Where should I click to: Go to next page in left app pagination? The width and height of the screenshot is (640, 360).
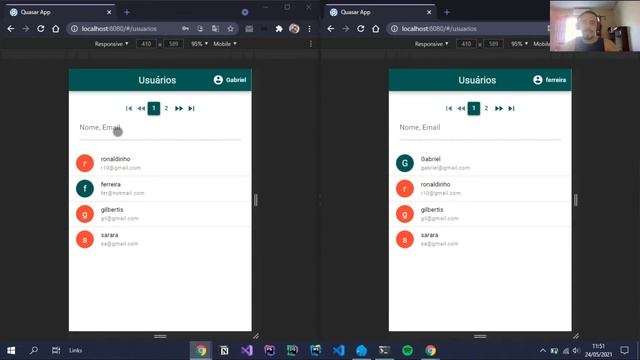[x=179, y=108]
